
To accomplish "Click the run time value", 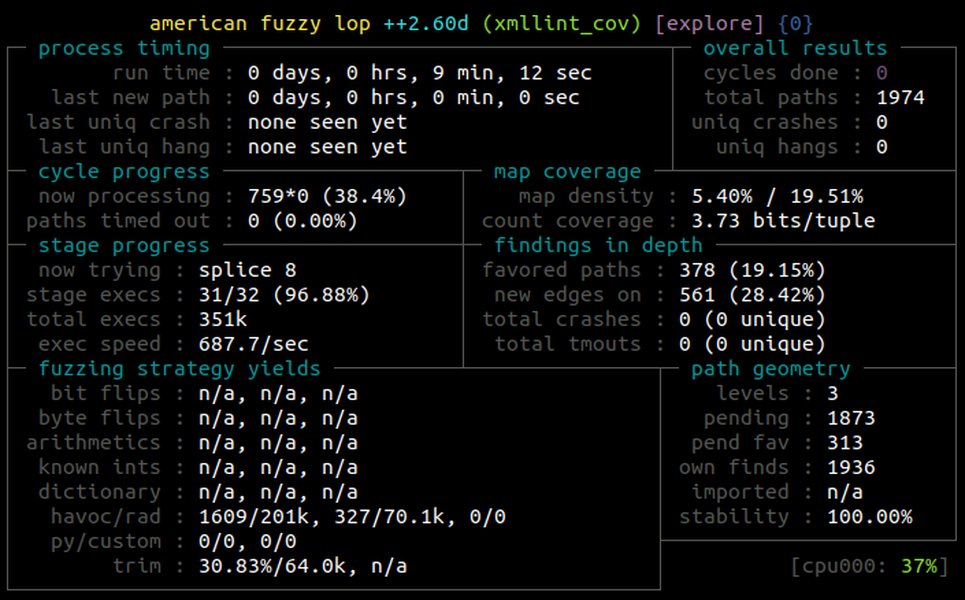I will coord(420,73).
